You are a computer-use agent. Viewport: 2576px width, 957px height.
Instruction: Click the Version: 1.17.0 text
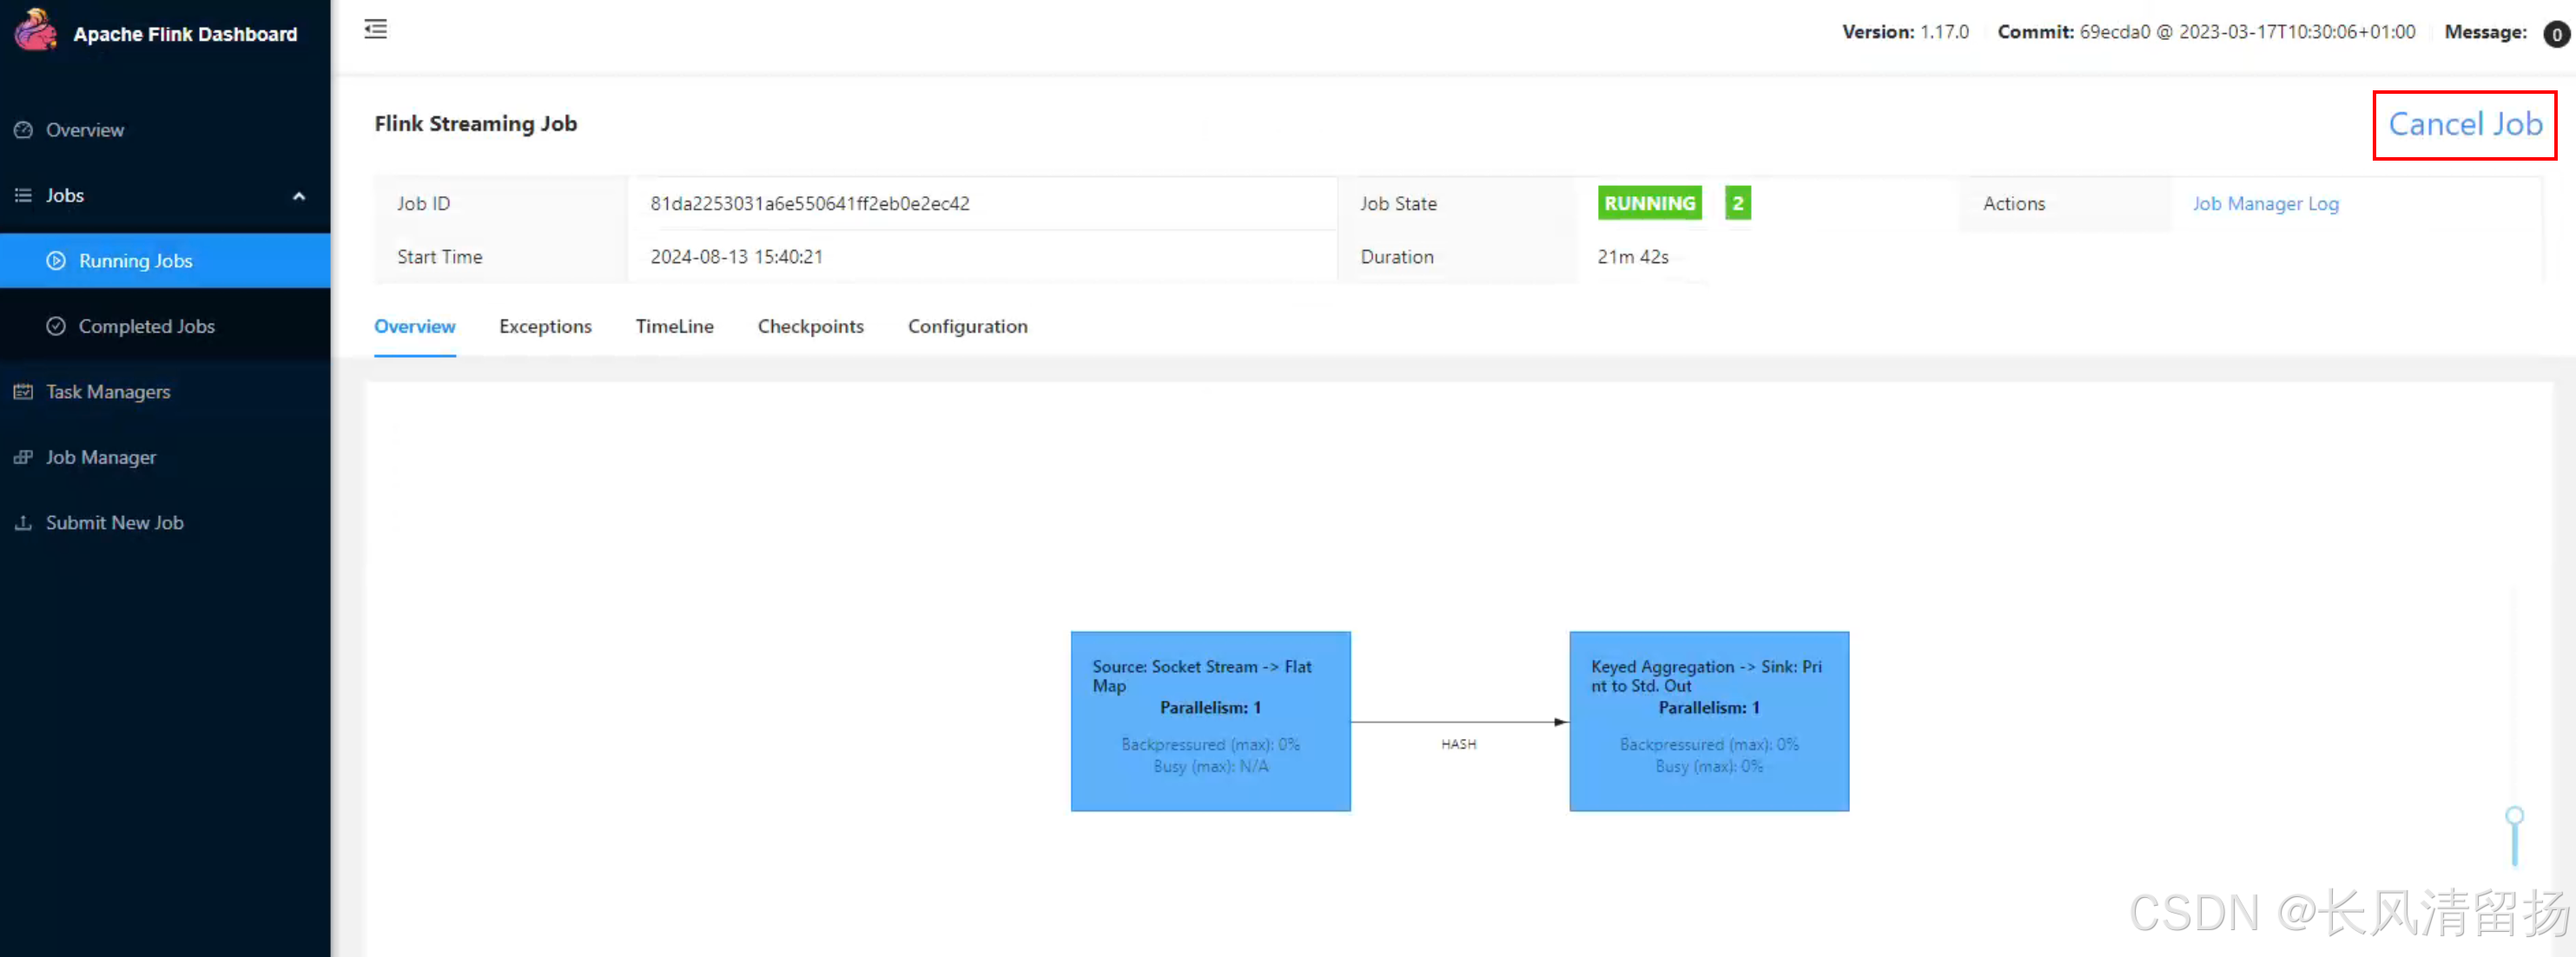[1906, 32]
